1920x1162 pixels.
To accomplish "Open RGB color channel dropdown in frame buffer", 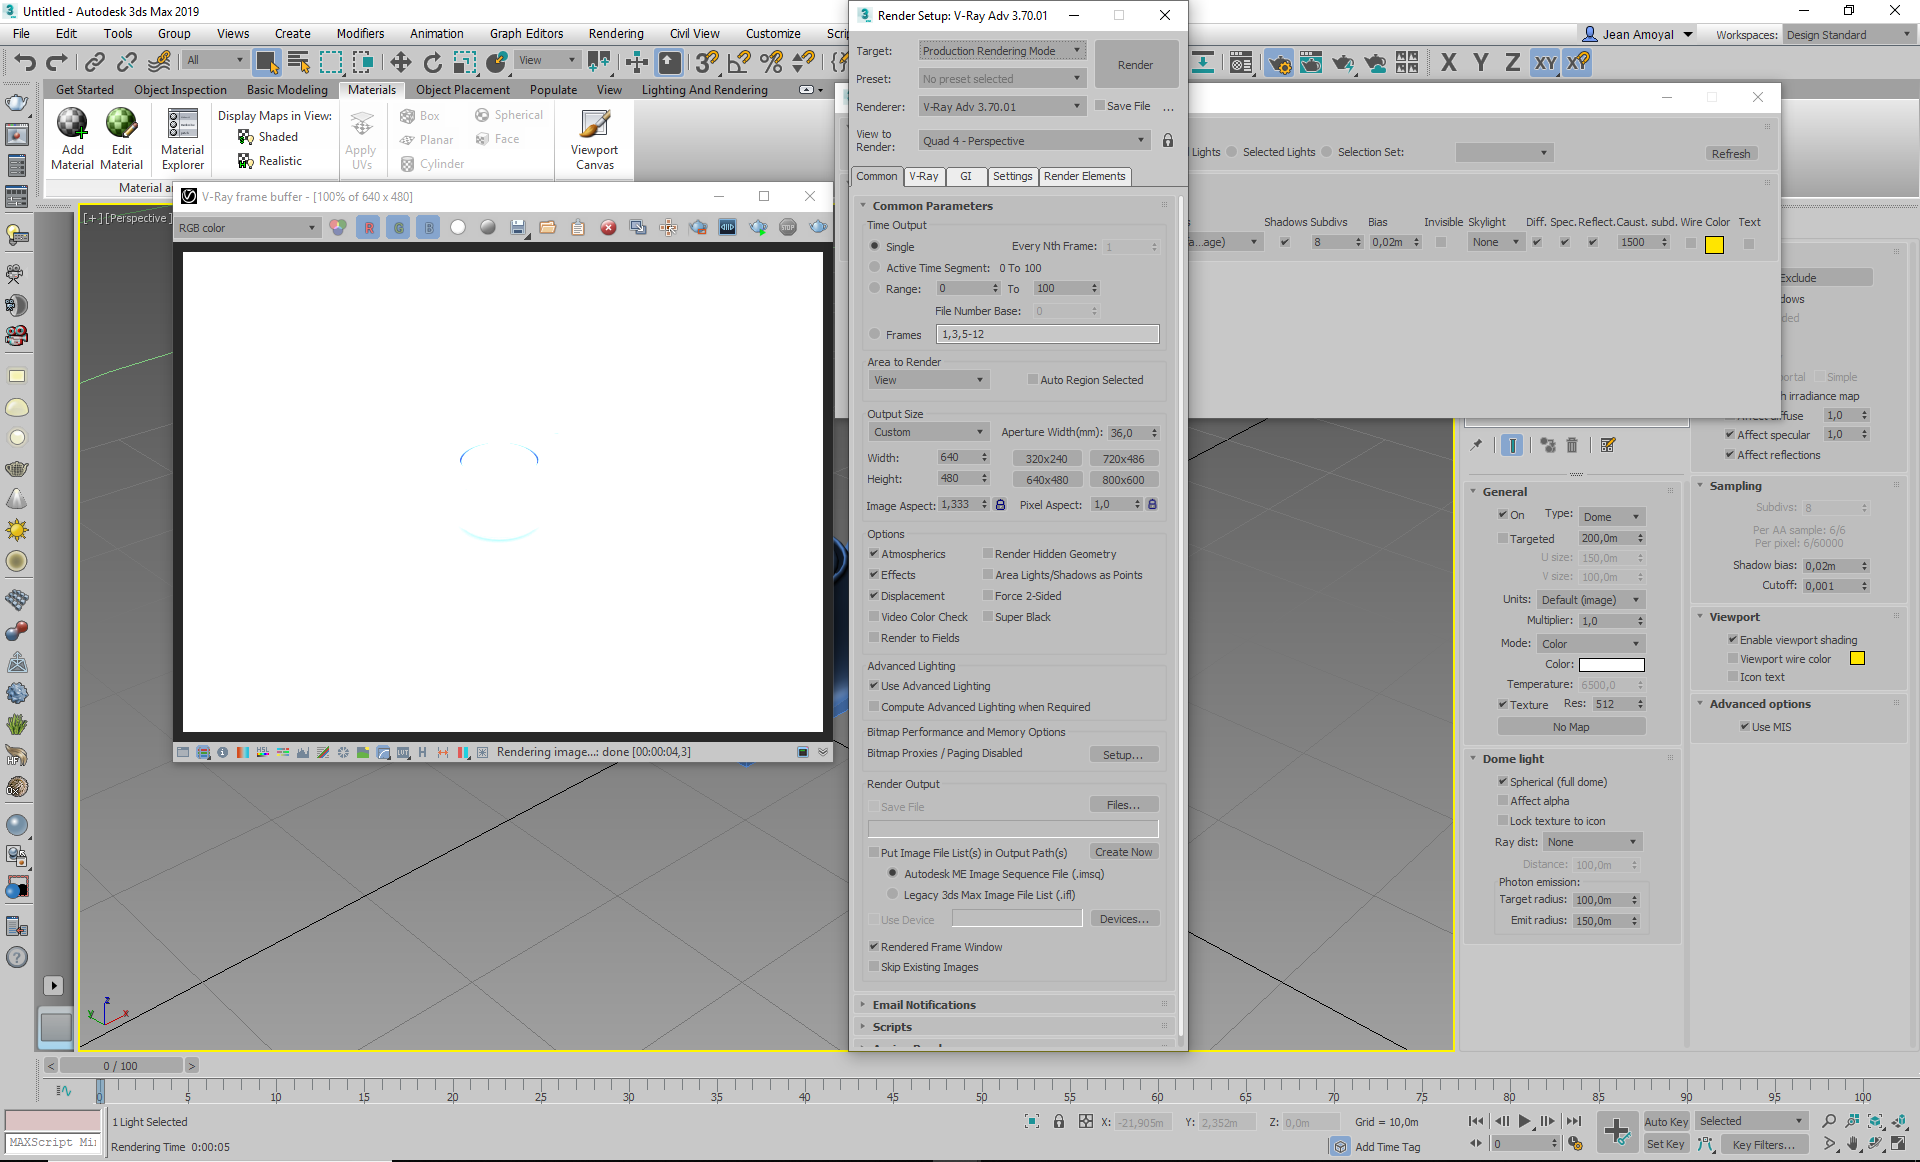I will (x=247, y=228).
